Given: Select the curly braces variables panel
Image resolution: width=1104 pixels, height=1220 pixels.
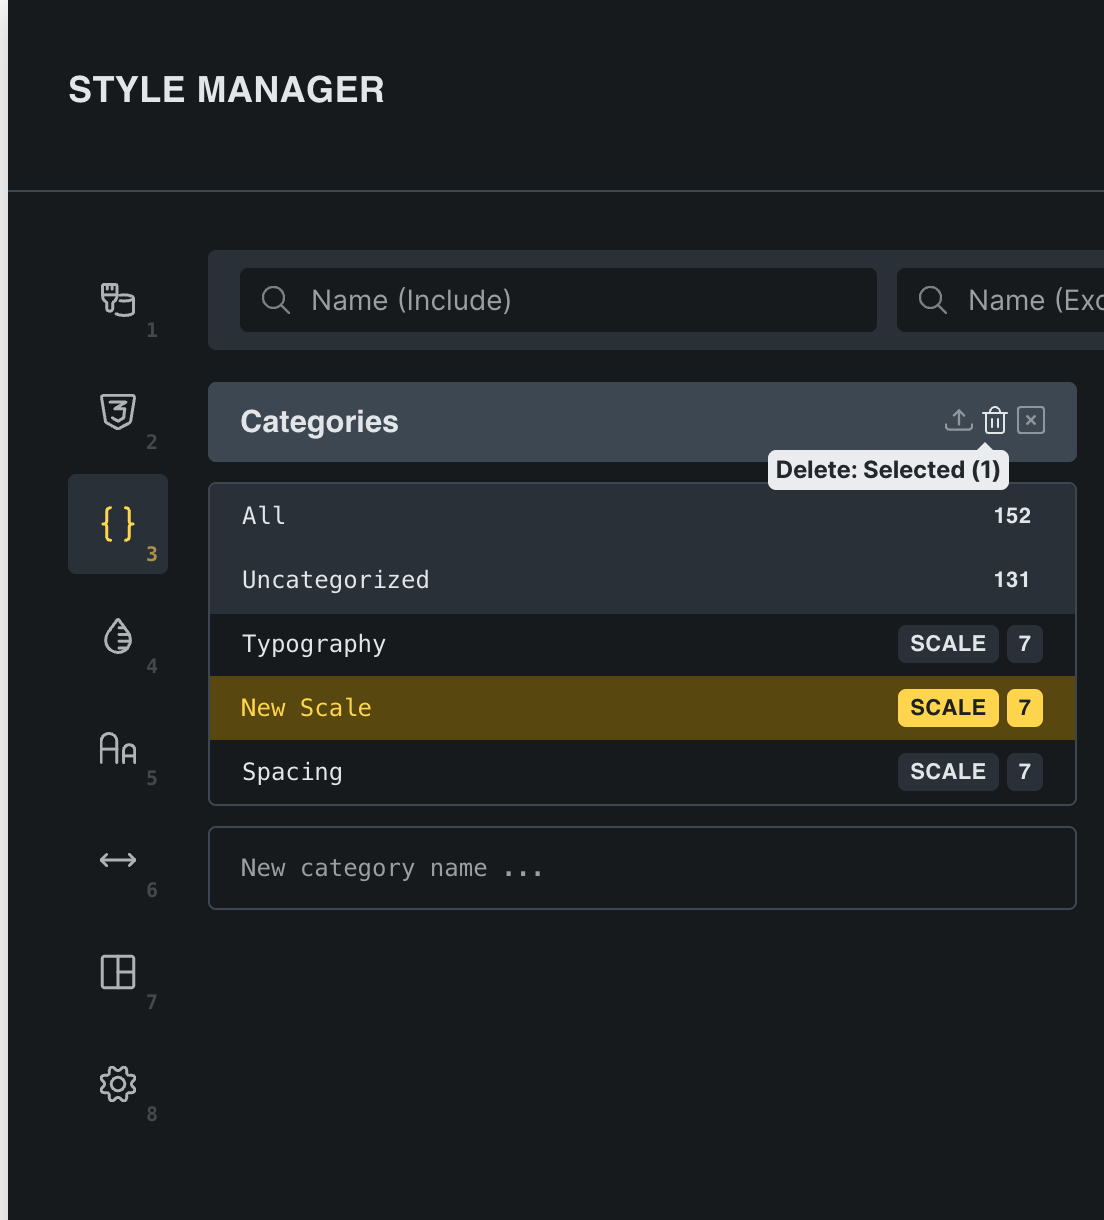Looking at the screenshot, I should point(117,524).
